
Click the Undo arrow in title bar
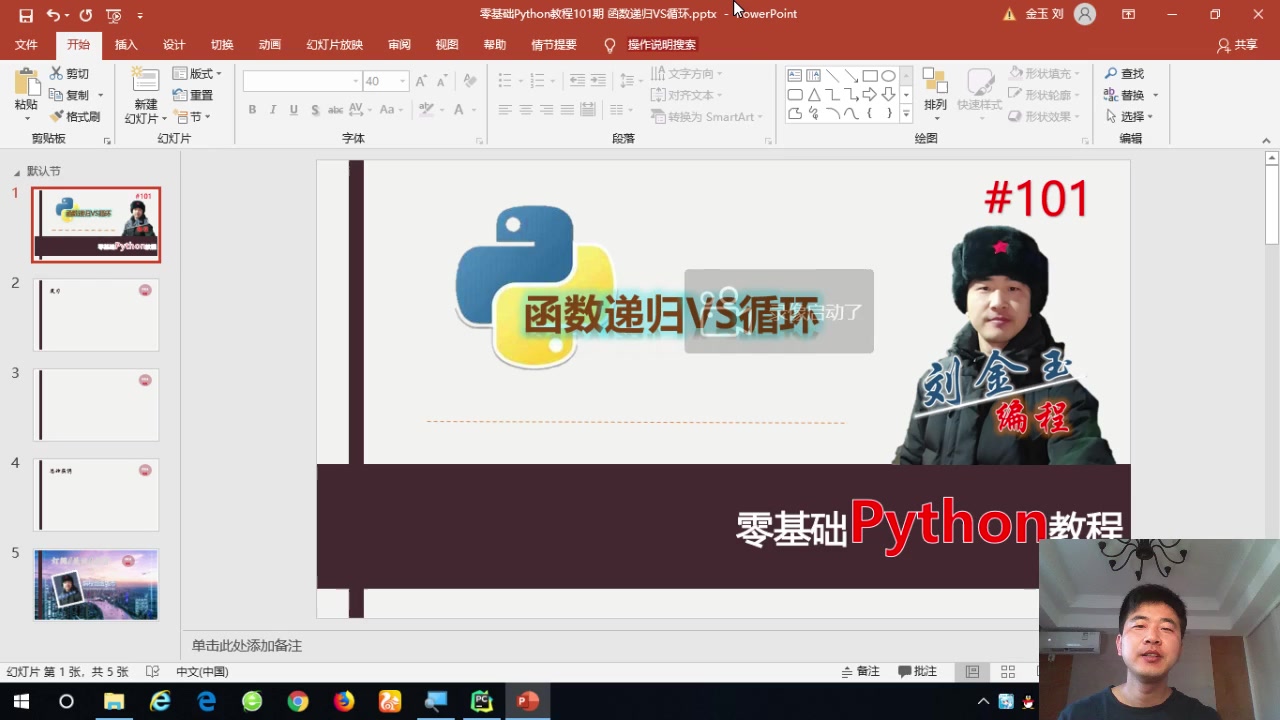point(53,15)
